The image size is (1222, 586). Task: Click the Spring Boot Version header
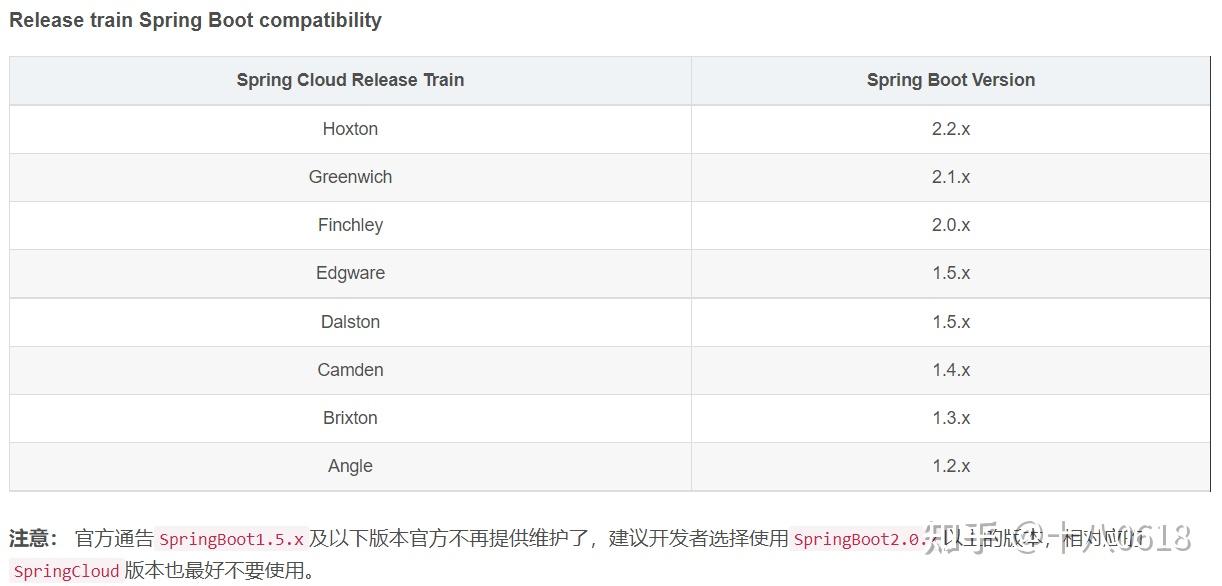coord(950,80)
